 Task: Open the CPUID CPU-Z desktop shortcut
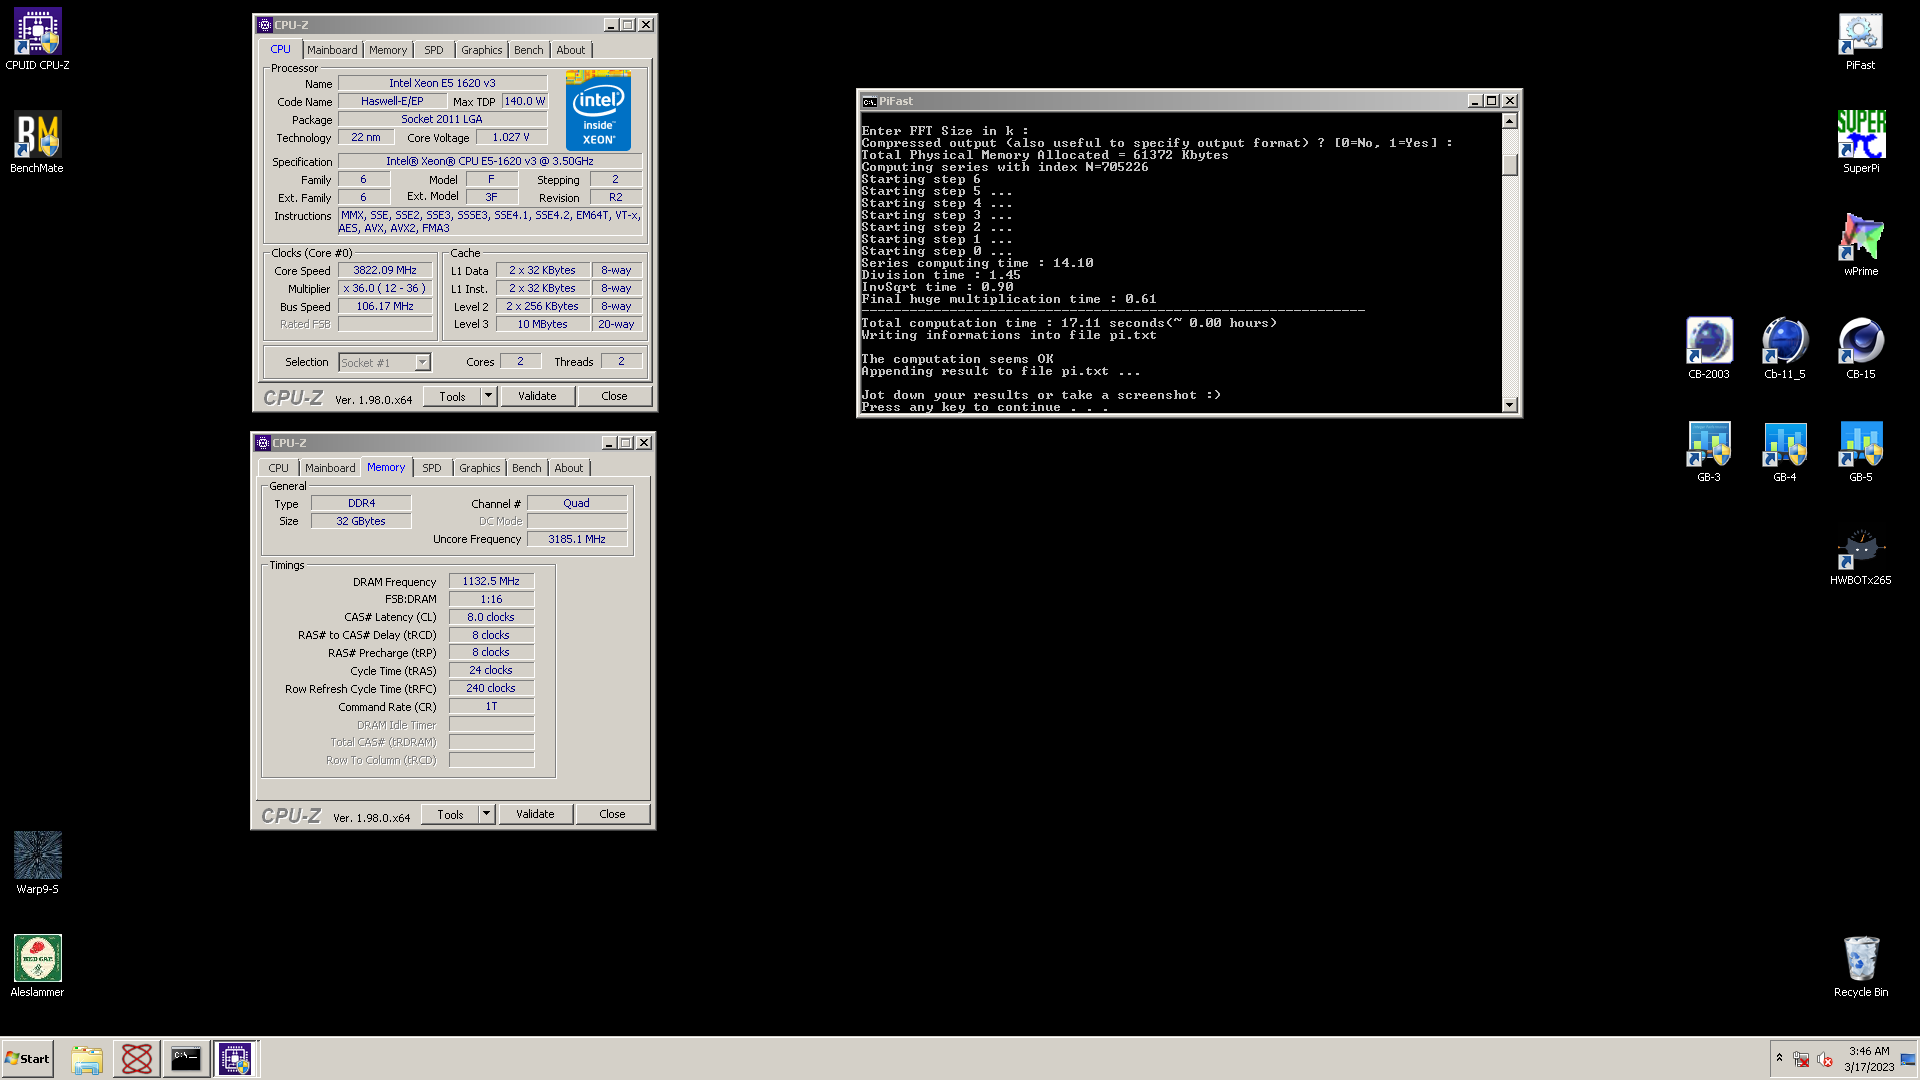[x=37, y=40]
